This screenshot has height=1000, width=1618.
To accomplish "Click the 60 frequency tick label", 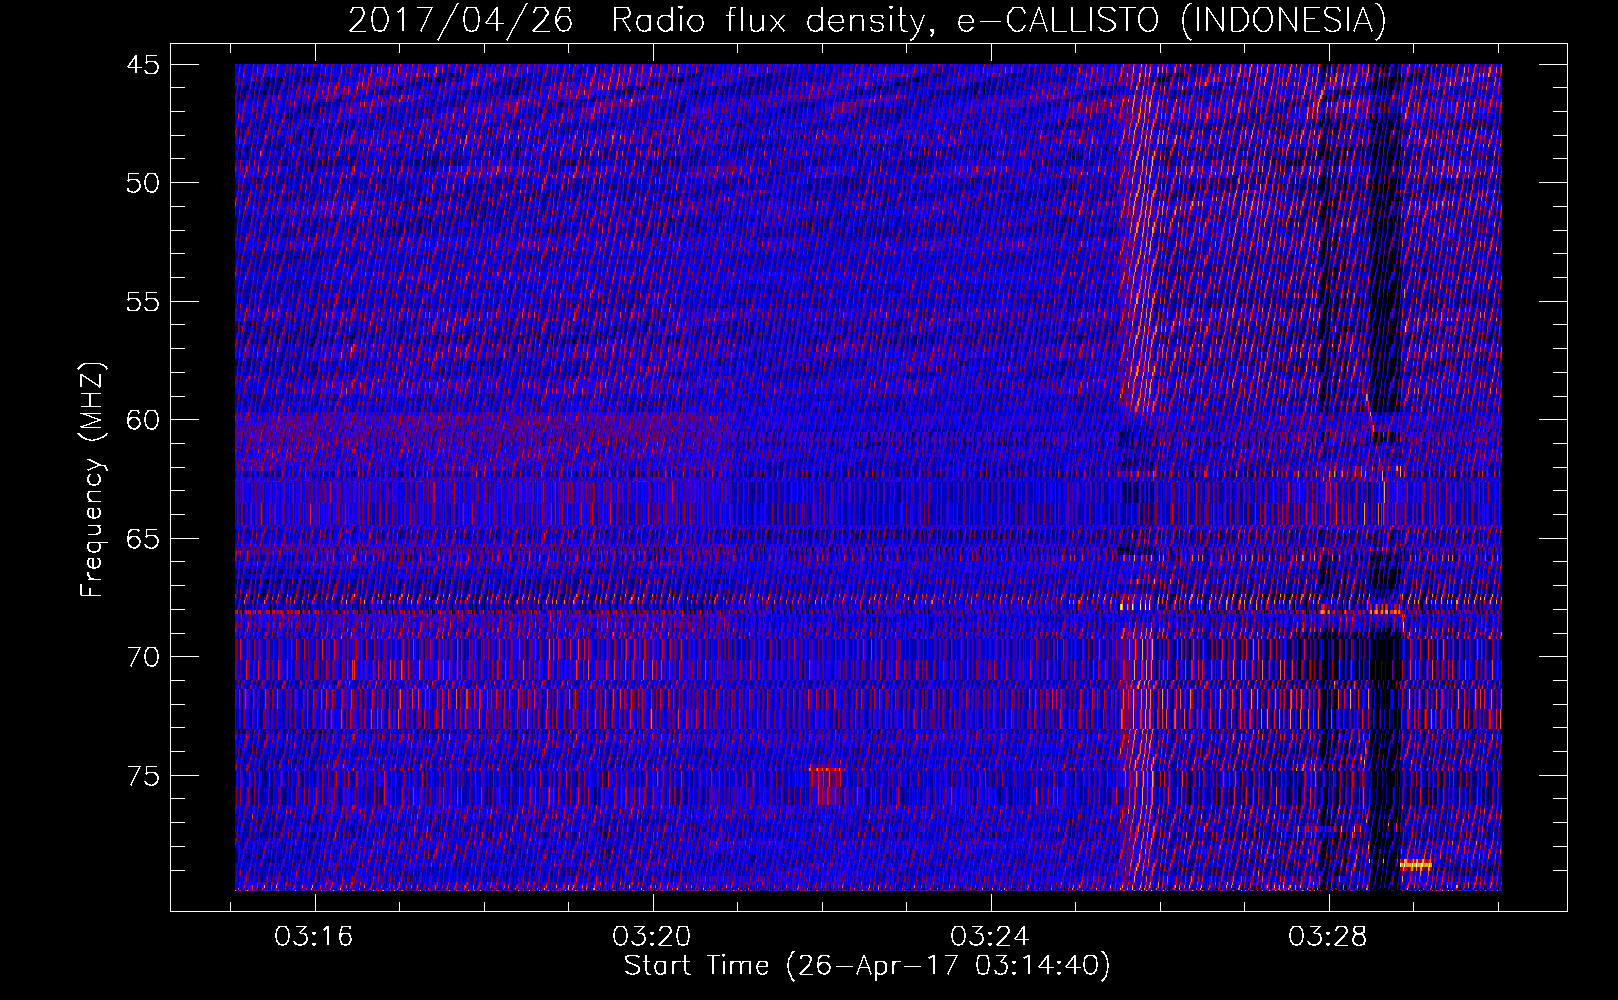I will (143, 420).
